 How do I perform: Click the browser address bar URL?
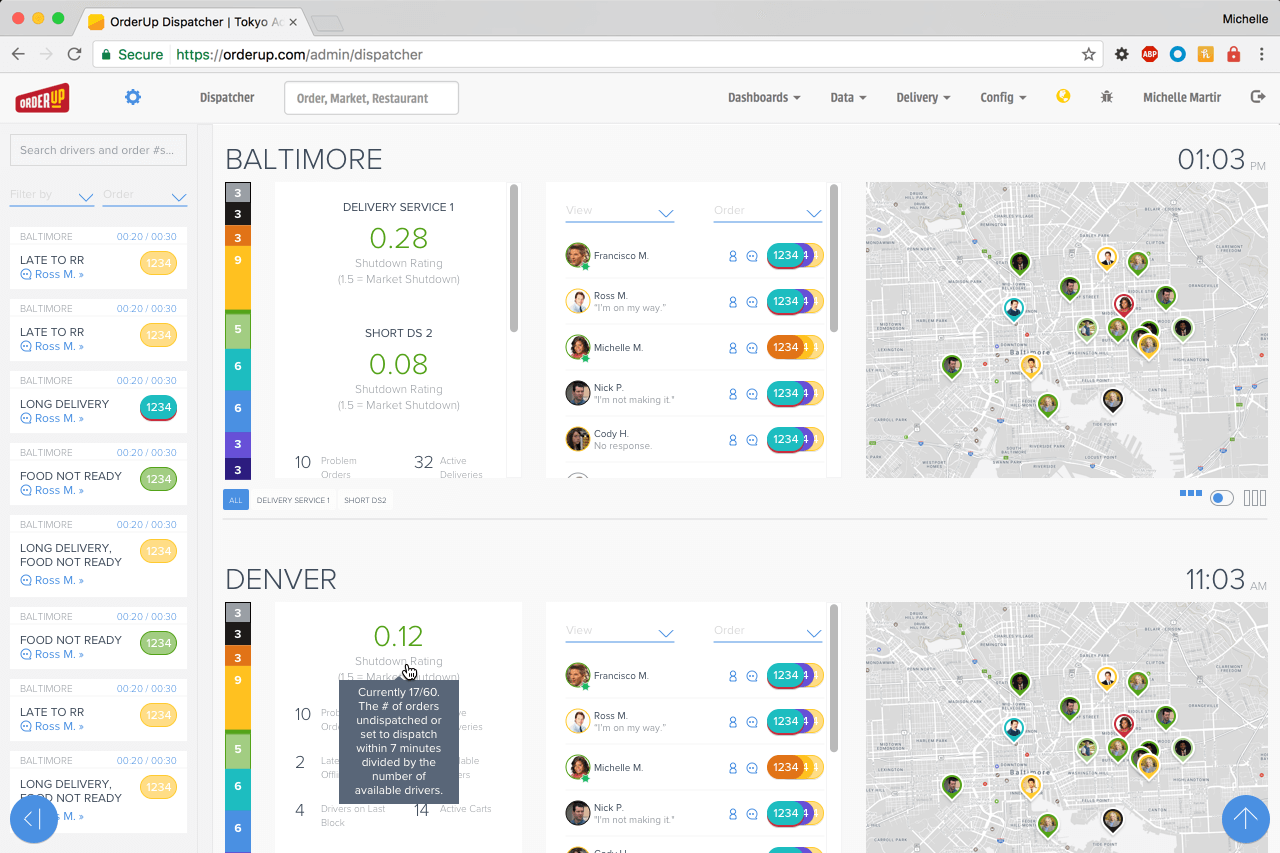pos(299,54)
